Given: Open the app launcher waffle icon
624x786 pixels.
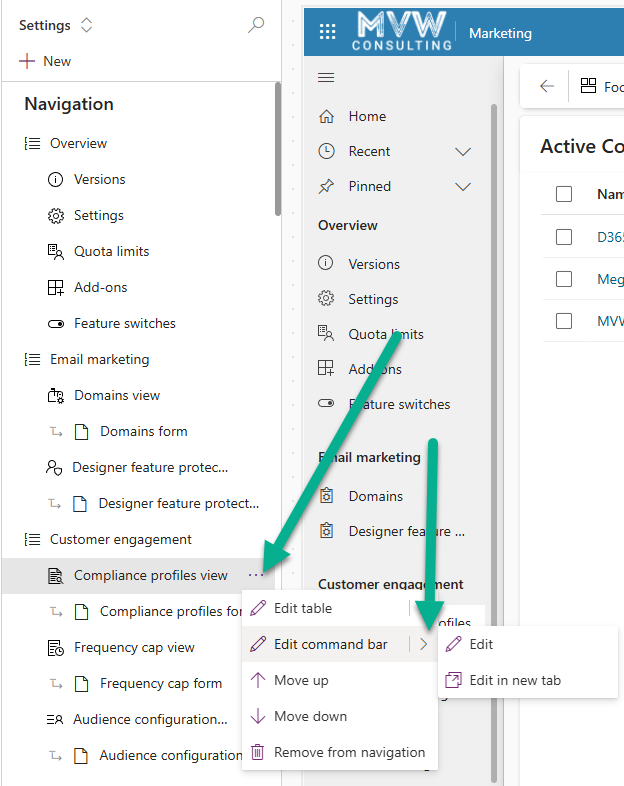Looking at the screenshot, I should tap(327, 33).
